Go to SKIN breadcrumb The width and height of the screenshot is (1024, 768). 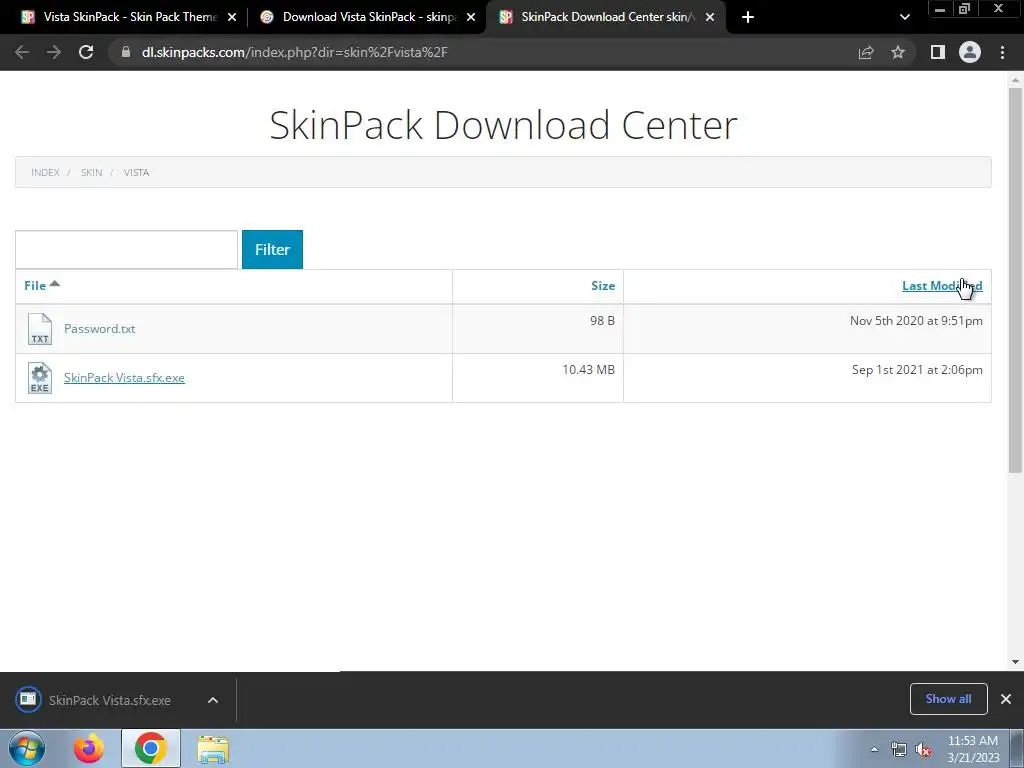pos(91,172)
